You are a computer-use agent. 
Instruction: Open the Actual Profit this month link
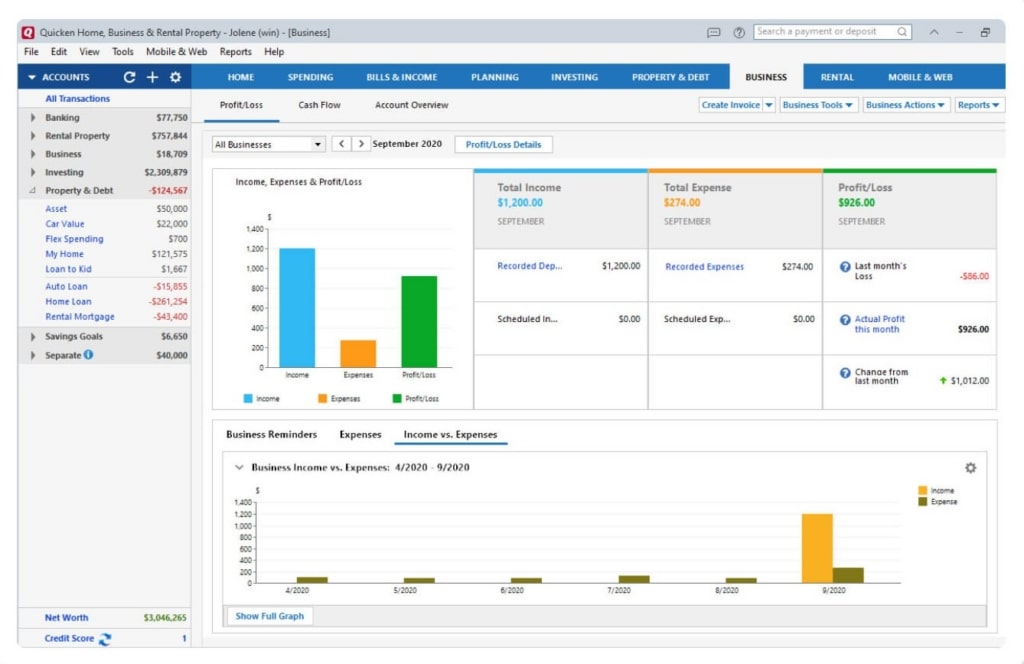880,324
